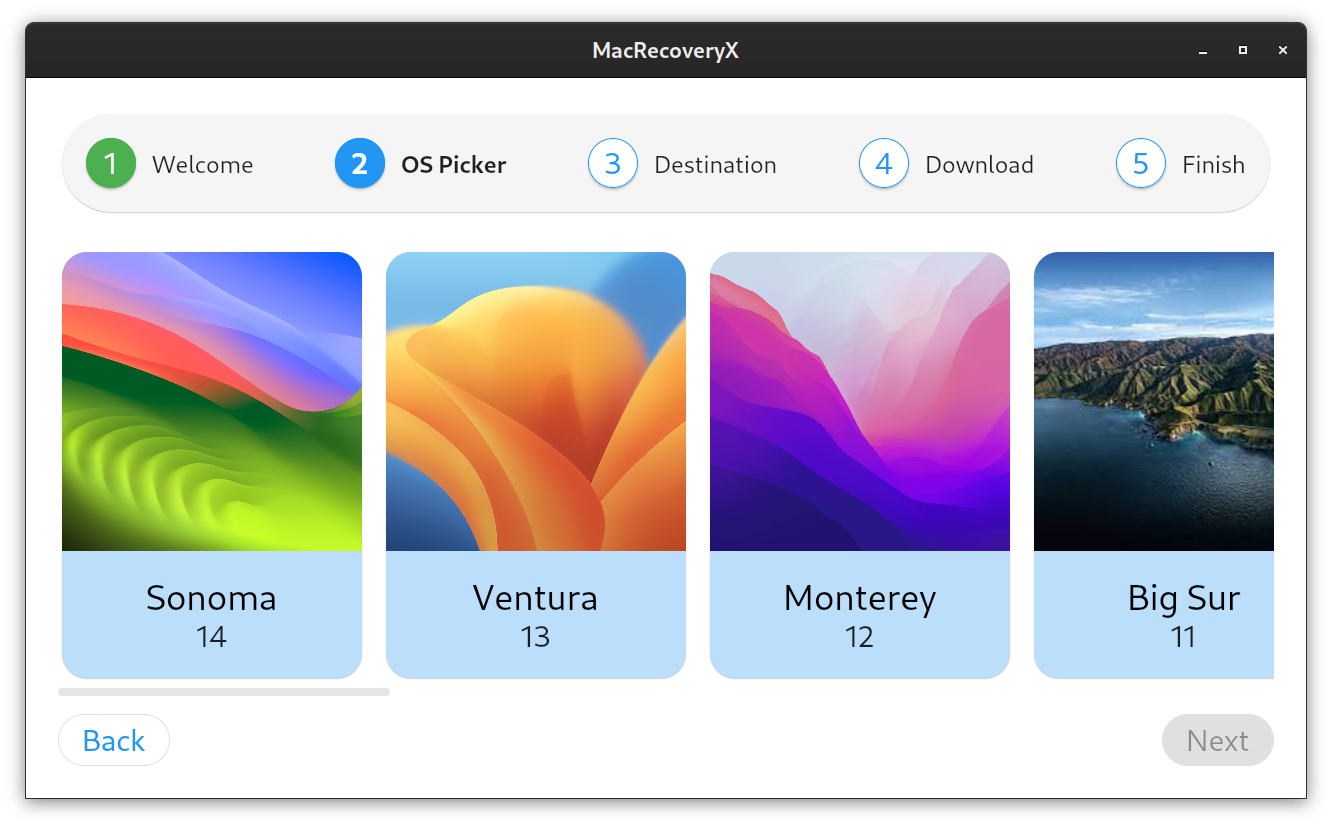Screen dimensions: 1332x827
Task: Click the disabled Next button
Action: pyautogui.click(x=1218, y=740)
